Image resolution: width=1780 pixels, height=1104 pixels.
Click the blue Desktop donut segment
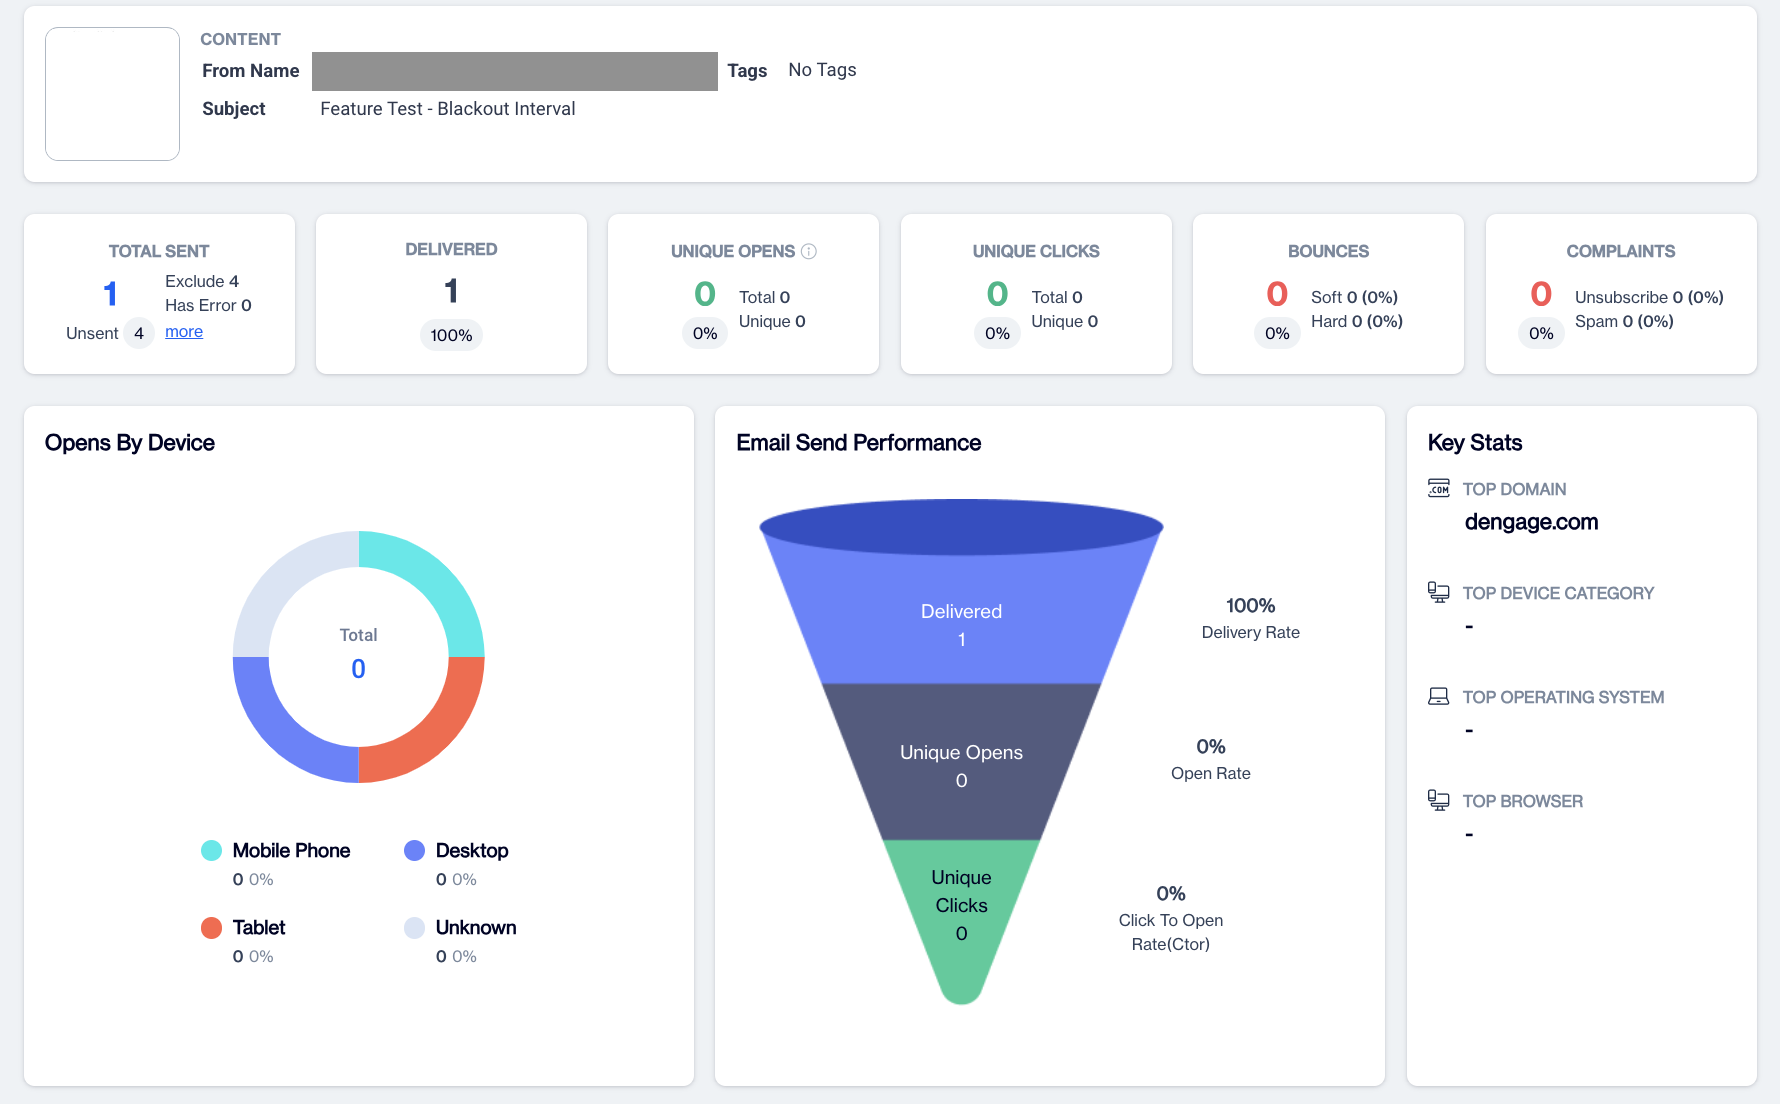284,732
